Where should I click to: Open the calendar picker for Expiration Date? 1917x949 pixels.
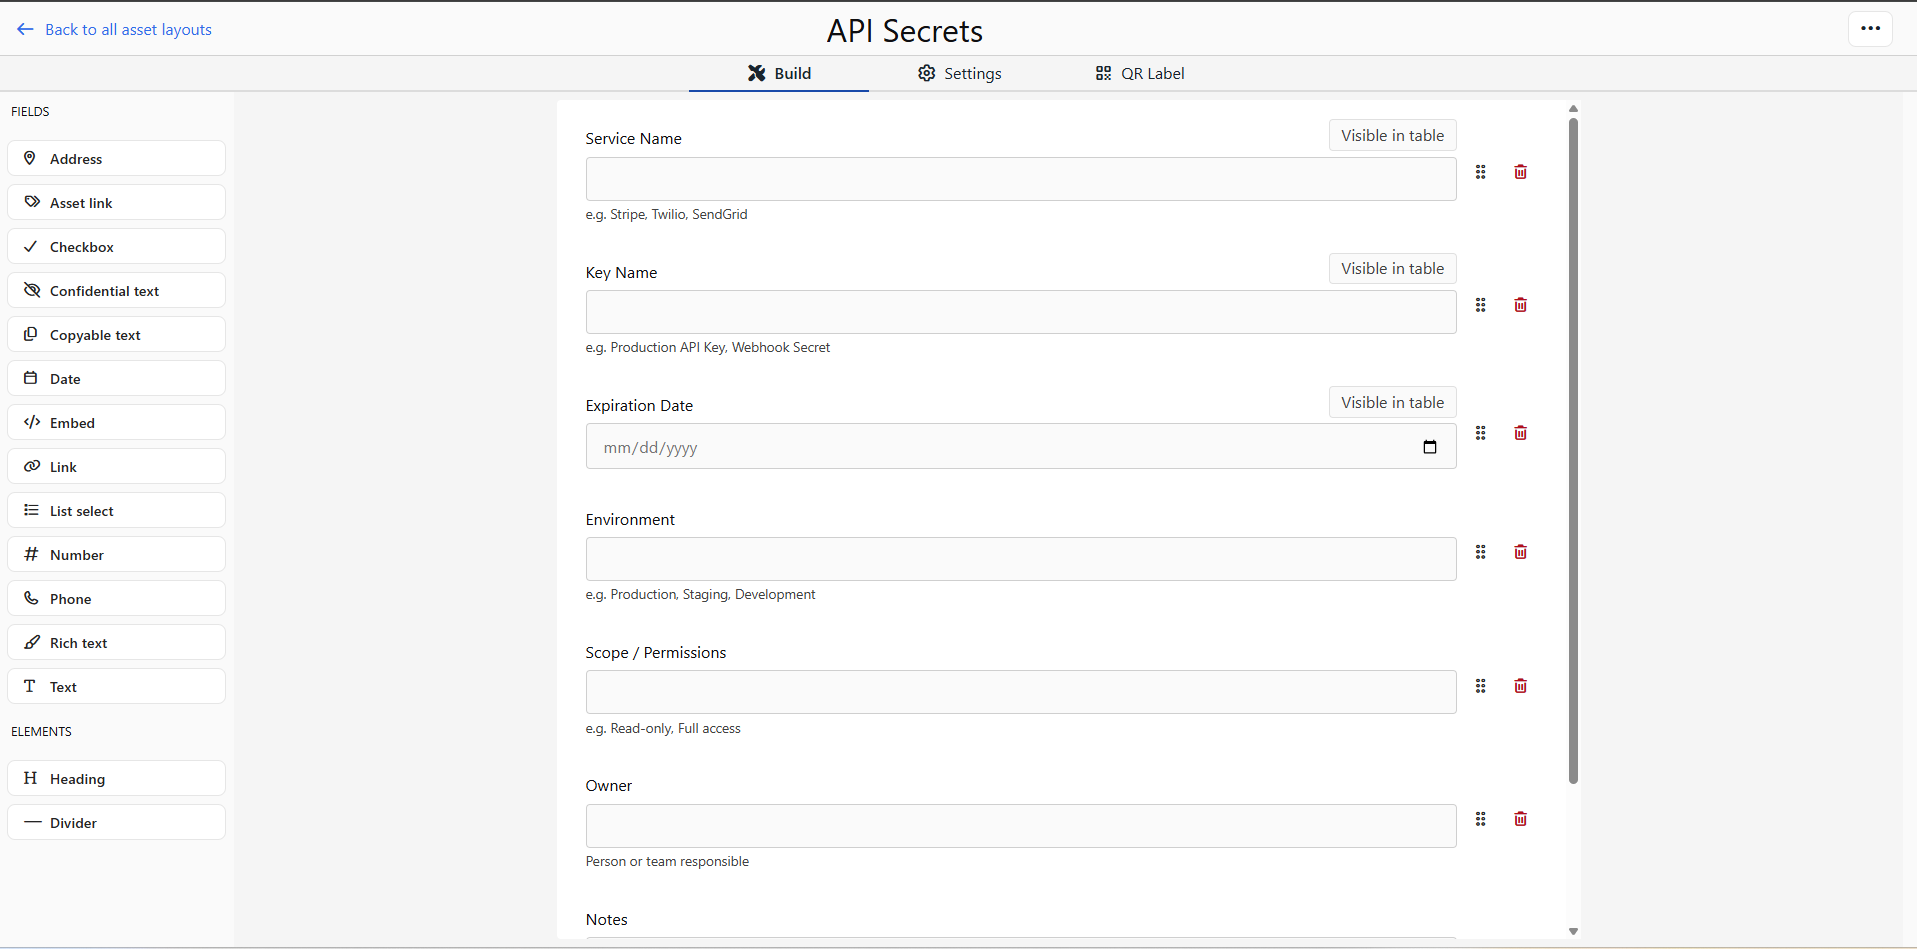(1430, 447)
